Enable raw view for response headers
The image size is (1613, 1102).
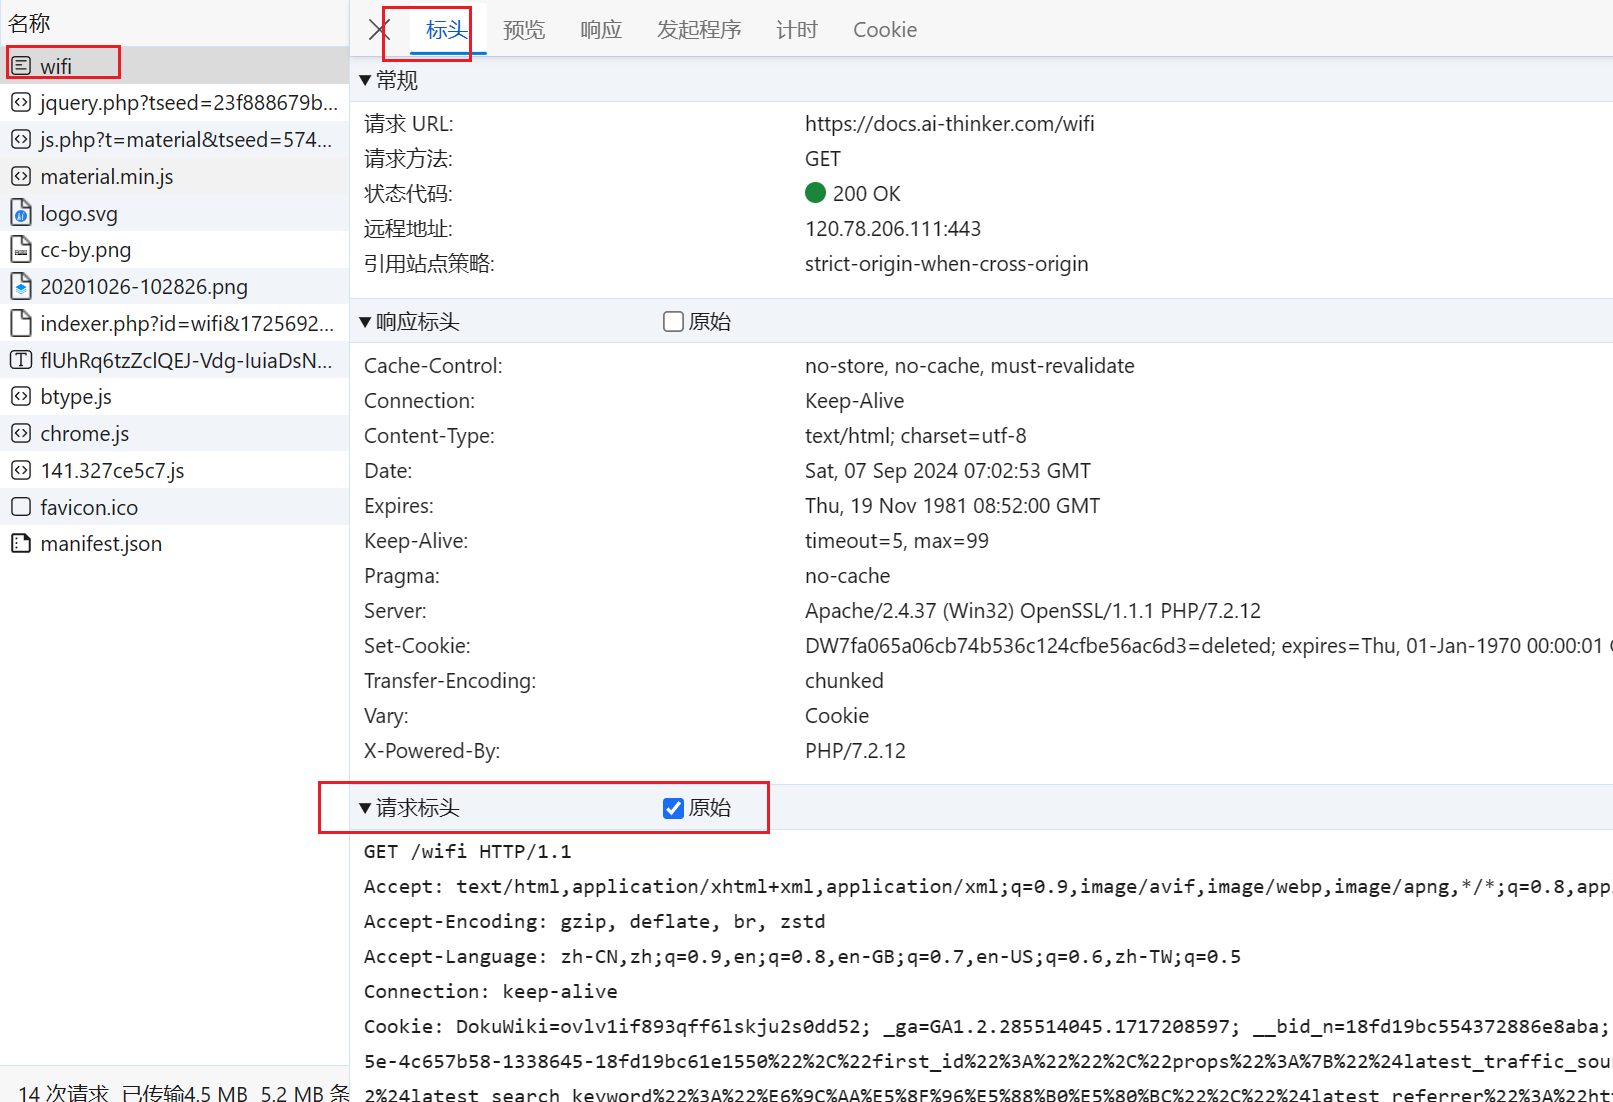coord(673,321)
